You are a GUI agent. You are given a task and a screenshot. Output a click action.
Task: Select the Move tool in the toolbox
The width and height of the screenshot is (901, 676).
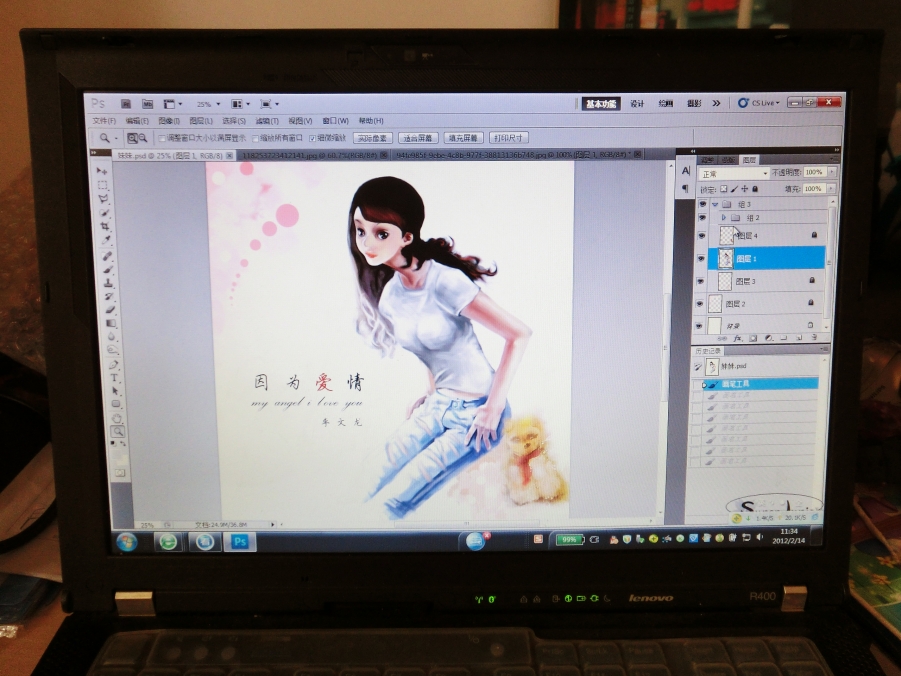point(99,171)
